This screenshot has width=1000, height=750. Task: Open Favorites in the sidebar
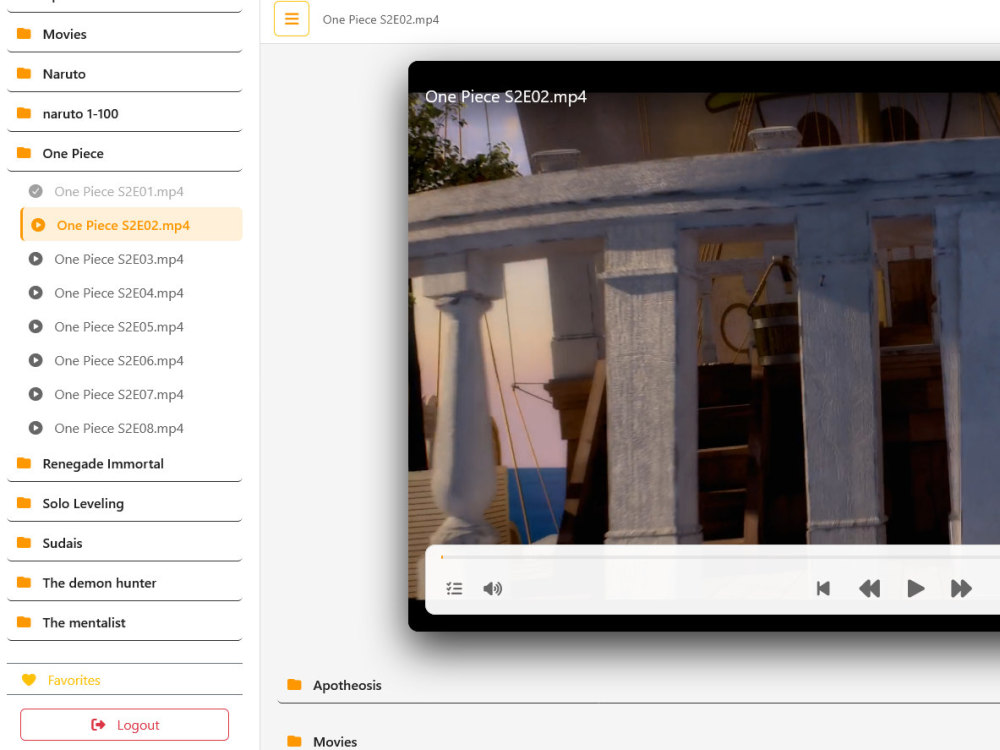point(124,680)
